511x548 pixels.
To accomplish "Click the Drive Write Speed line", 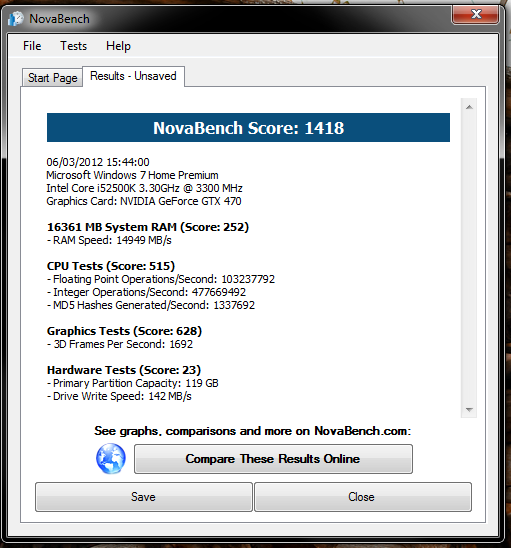I will point(119,396).
